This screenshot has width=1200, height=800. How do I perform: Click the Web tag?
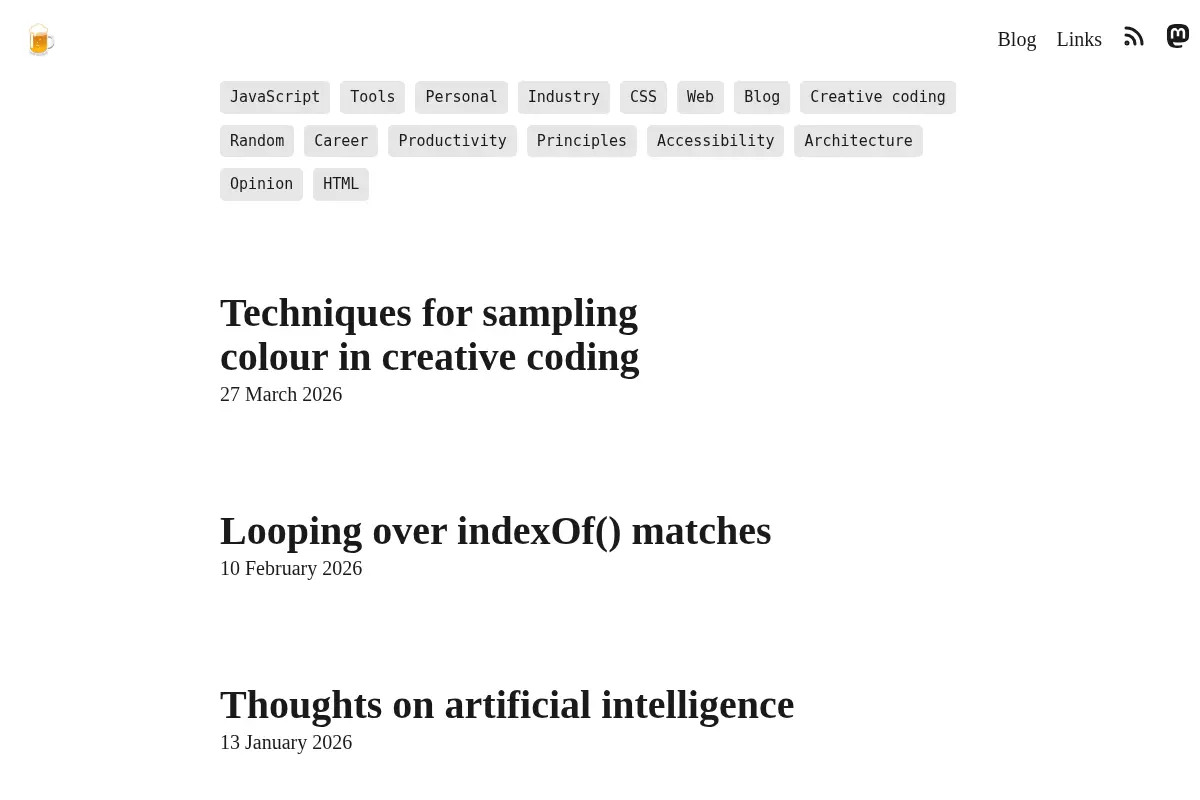(x=700, y=97)
